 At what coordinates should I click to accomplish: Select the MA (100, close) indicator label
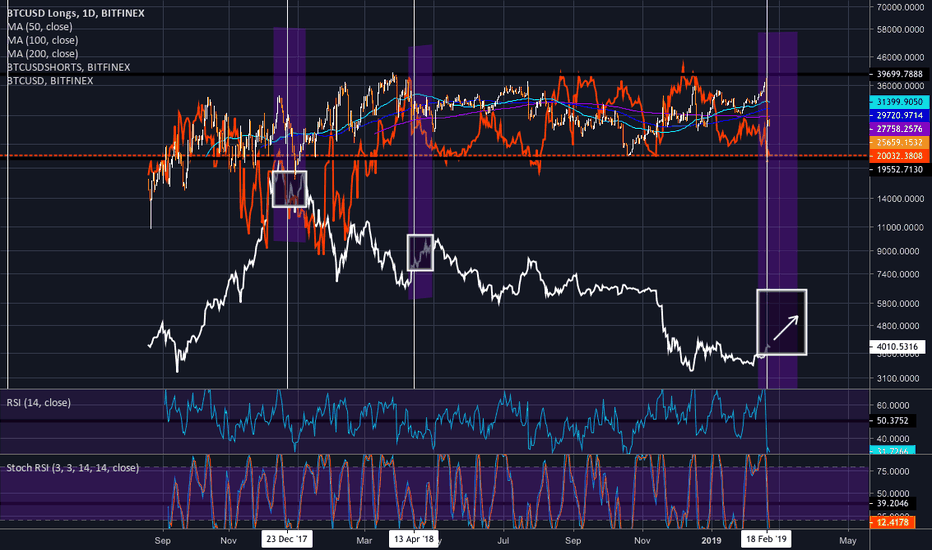pyautogui.click(x=42, y=40)
